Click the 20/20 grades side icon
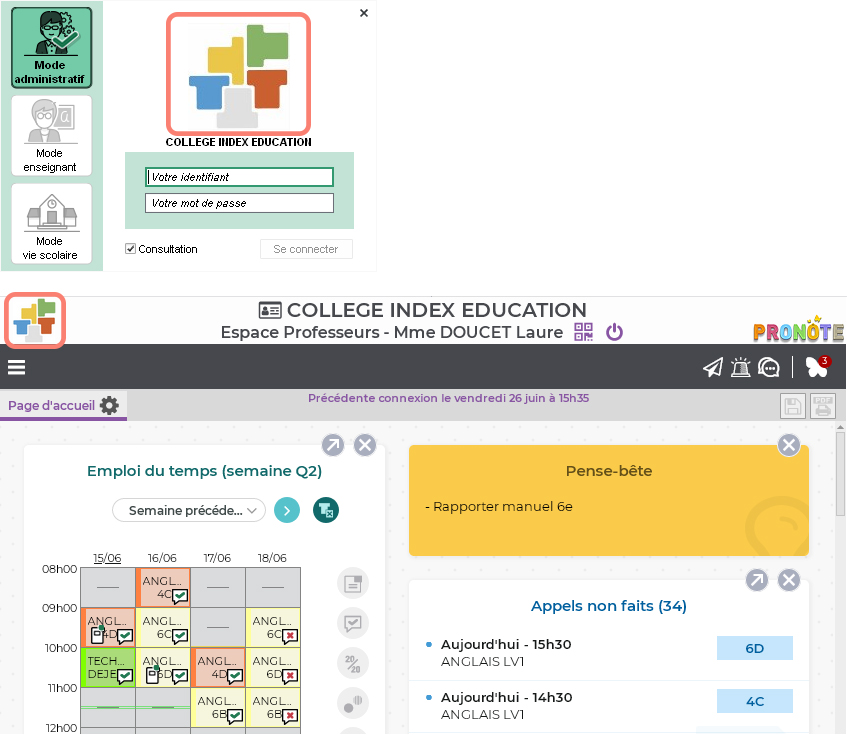The image size is (847, 735). pos(353,663)
